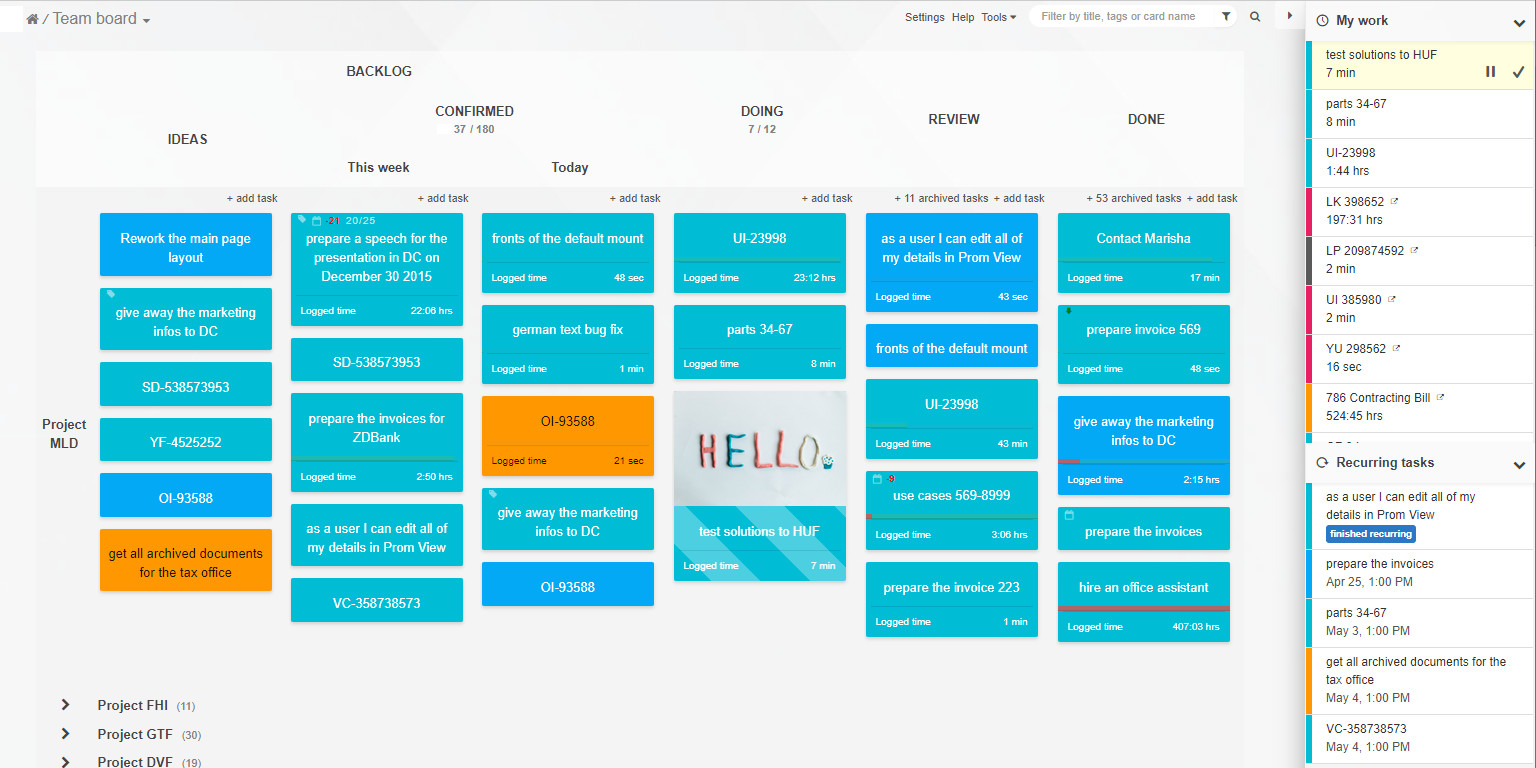
Task: Click the finished recurring badge
Action: point(1370,534)
